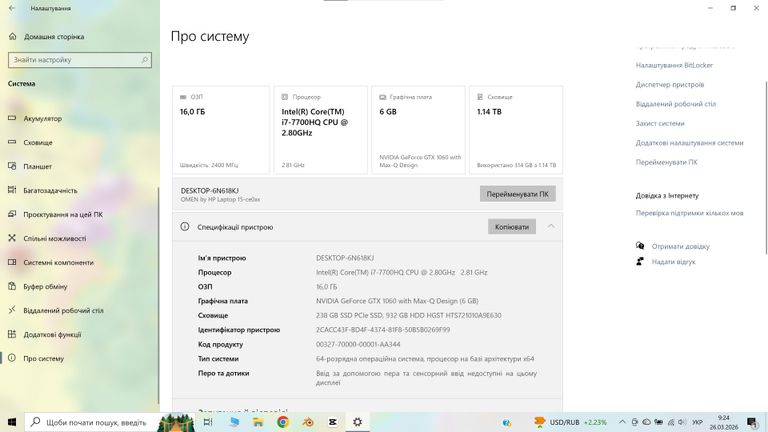768x432 pixels.
Task: Go back using the arrow in the Settings title bar
Action: tap(12, 8)
